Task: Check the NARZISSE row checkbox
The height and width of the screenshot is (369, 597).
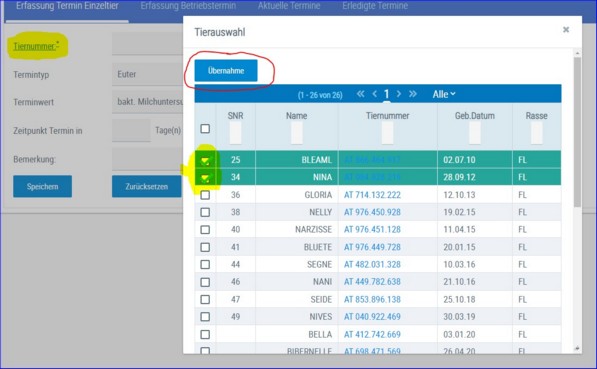Action: point(205,230)
